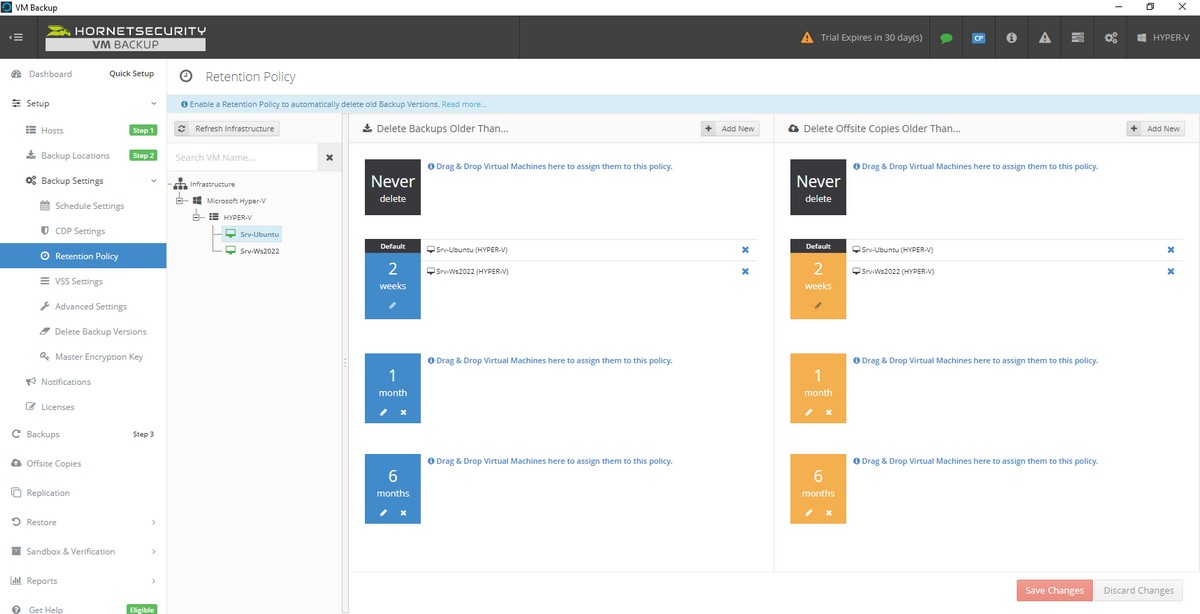Click the Save Changes button
Viewport: 1200px width, 614px height.
pyautogui.click(x=1054, y=590)
